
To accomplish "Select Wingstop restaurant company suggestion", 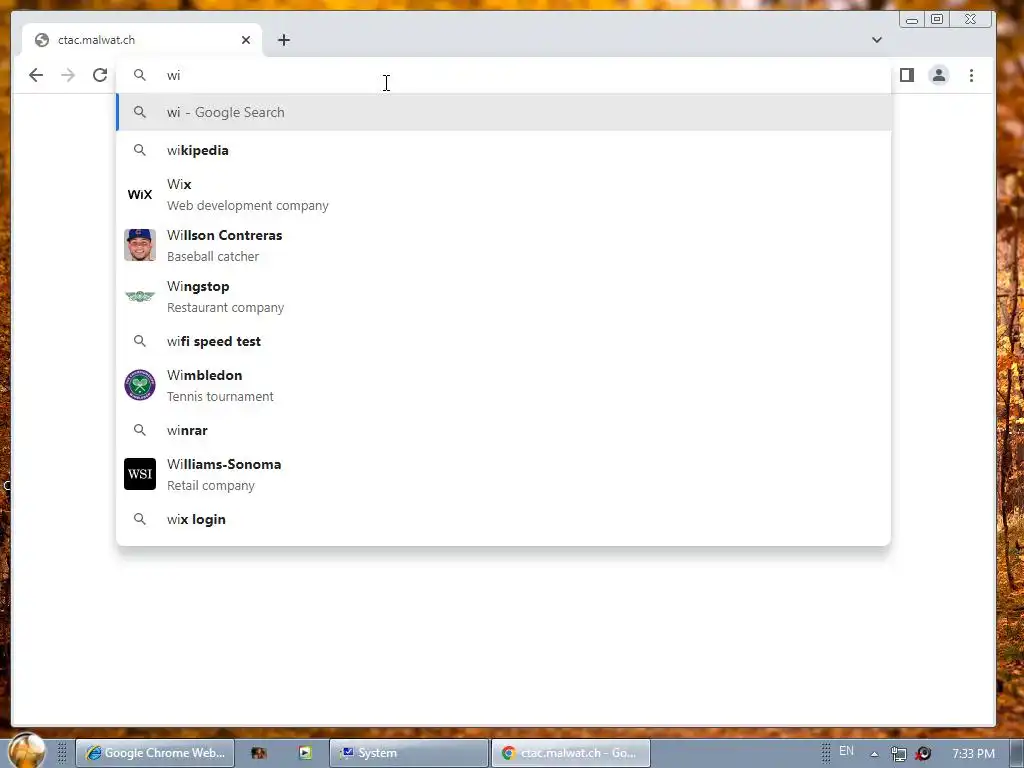I will [504, 296].
